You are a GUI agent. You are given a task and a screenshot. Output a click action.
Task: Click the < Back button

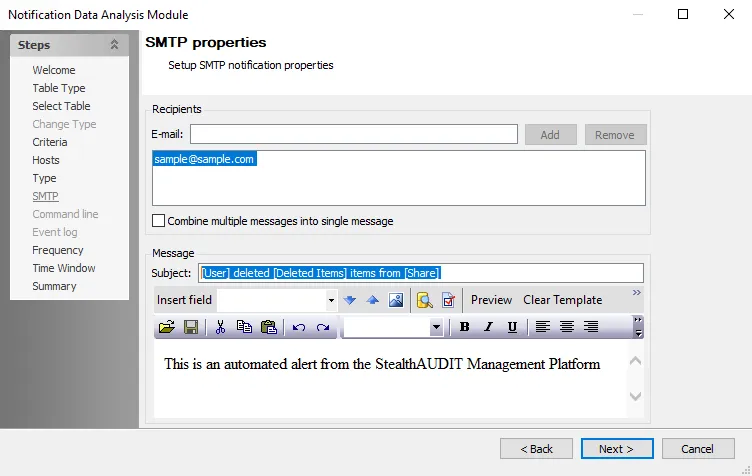tap(536, 449)
